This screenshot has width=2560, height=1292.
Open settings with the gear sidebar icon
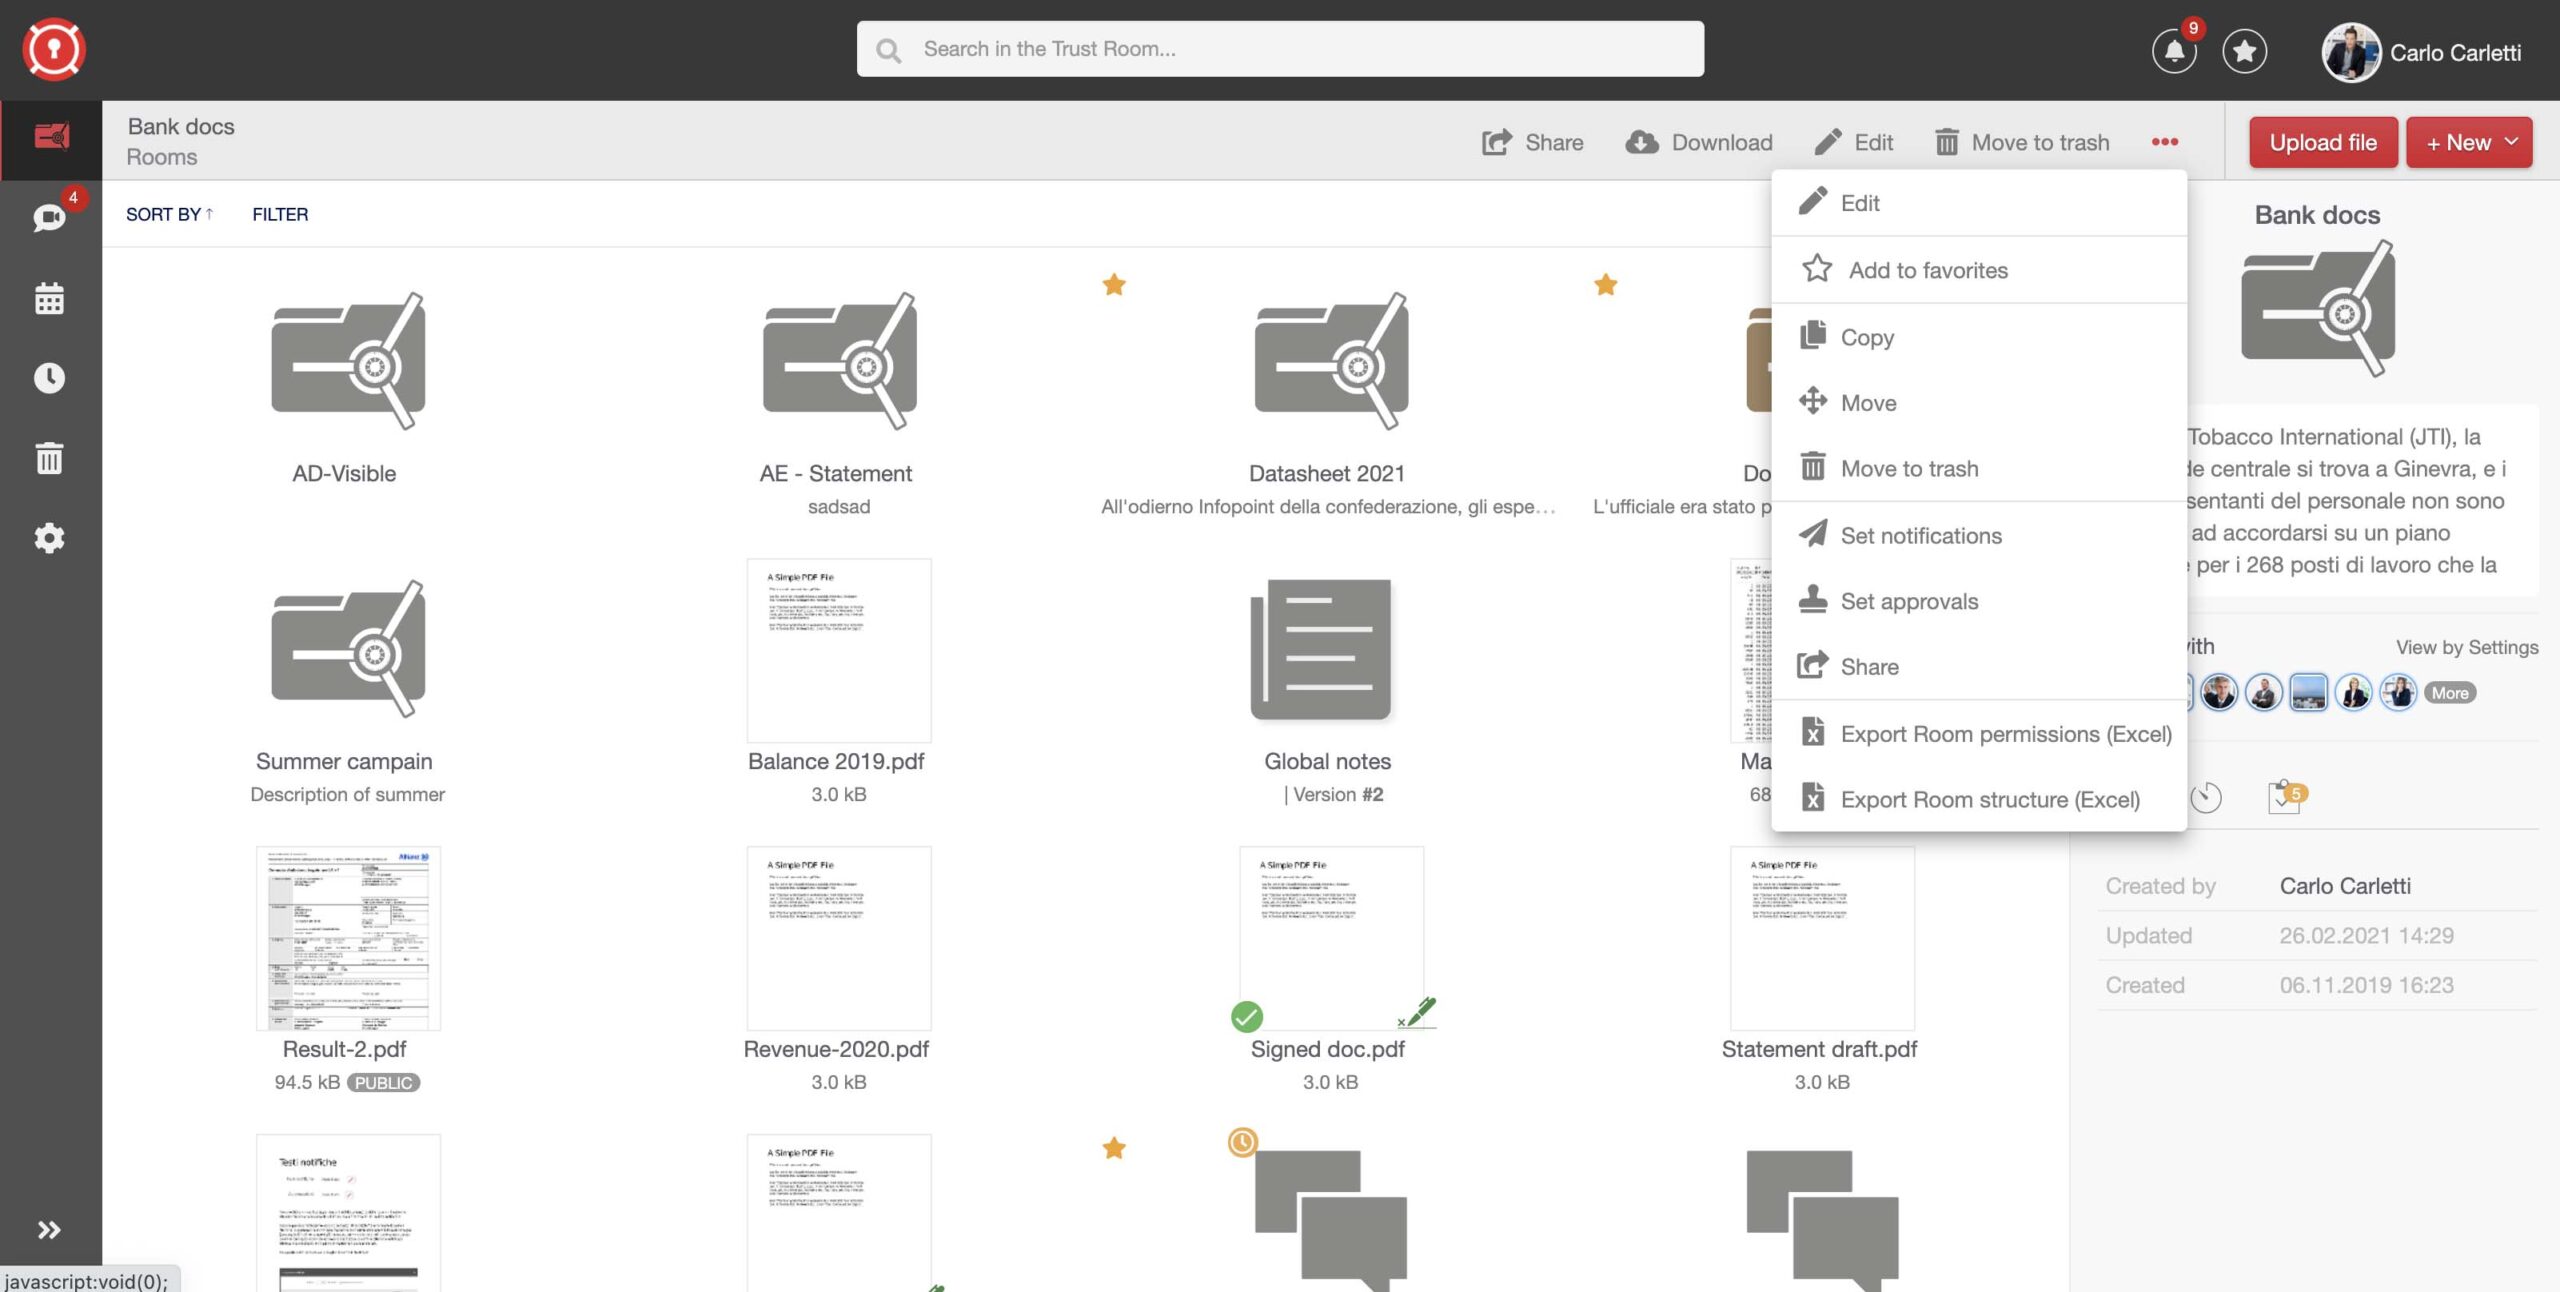pos(49,537)
